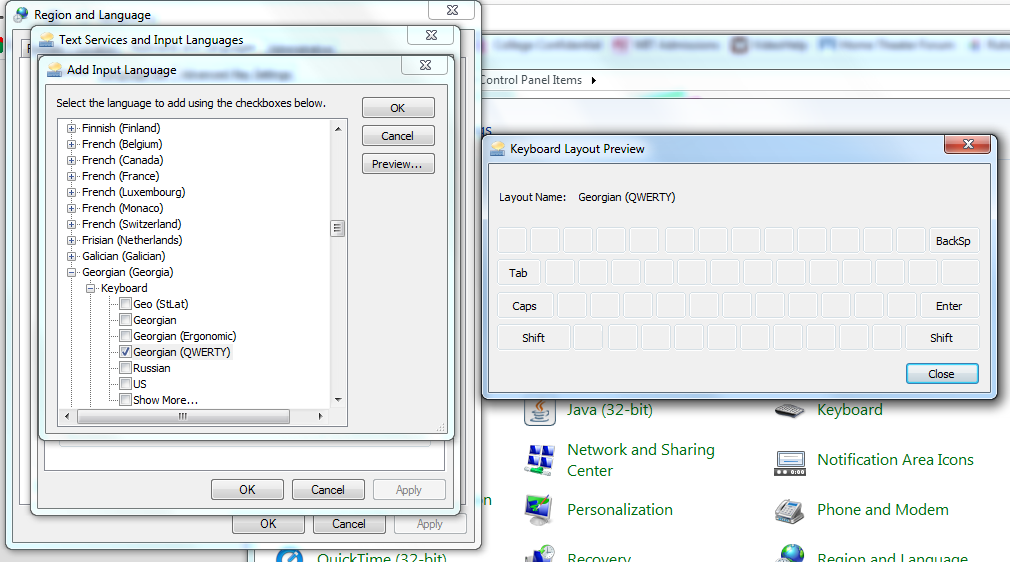This screenshot has height=562, width=1010.
Task: Click the language list scroll-down arrow
Action: pyautogui.click(x=338, y=400)
